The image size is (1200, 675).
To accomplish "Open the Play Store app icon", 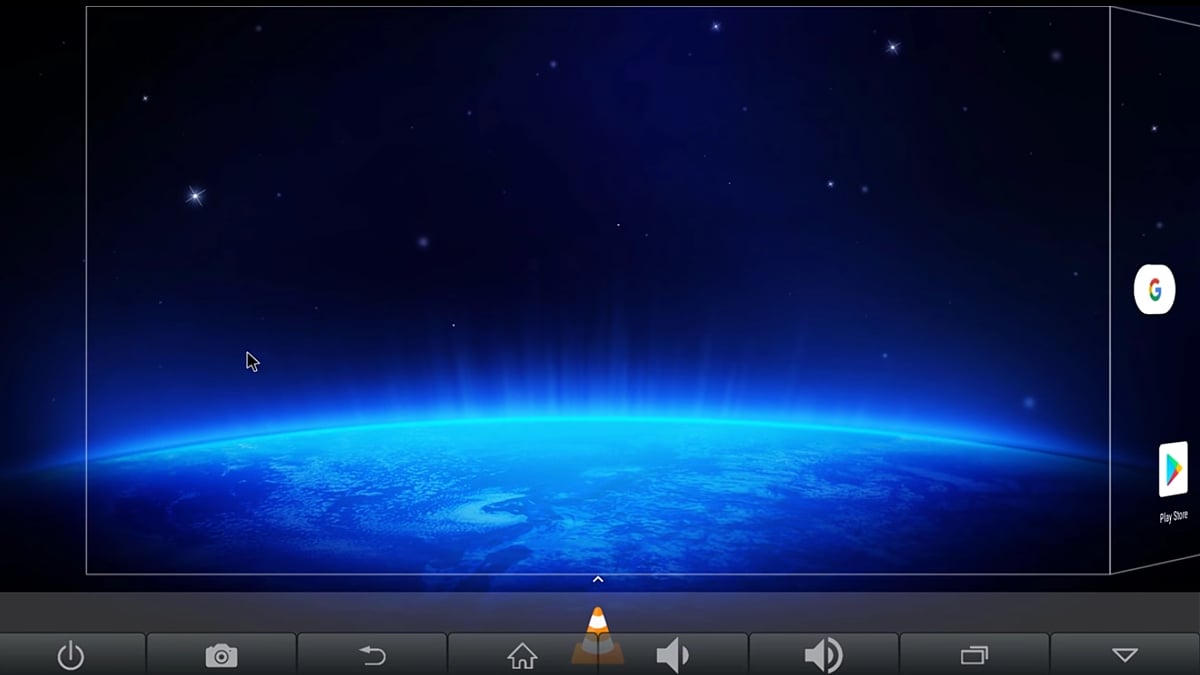I will tap(1172, 469).
